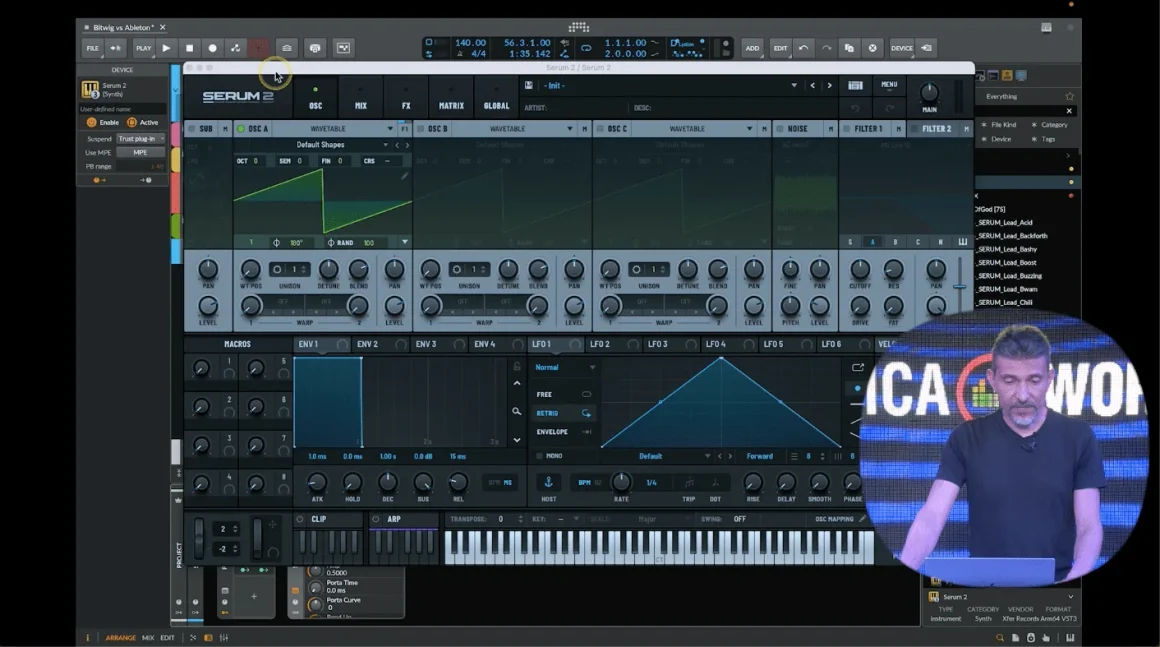
Task: Click the triplet note icon in the LFO rate section
Action: point(689,483)
